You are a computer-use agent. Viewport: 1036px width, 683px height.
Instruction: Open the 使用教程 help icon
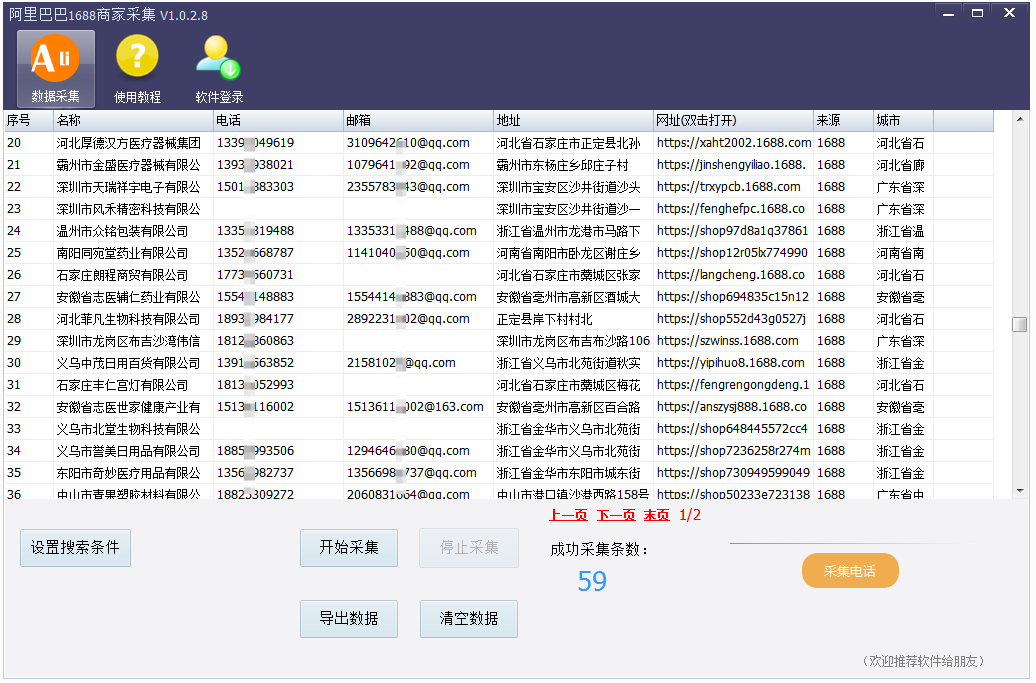tap(137, 69)
